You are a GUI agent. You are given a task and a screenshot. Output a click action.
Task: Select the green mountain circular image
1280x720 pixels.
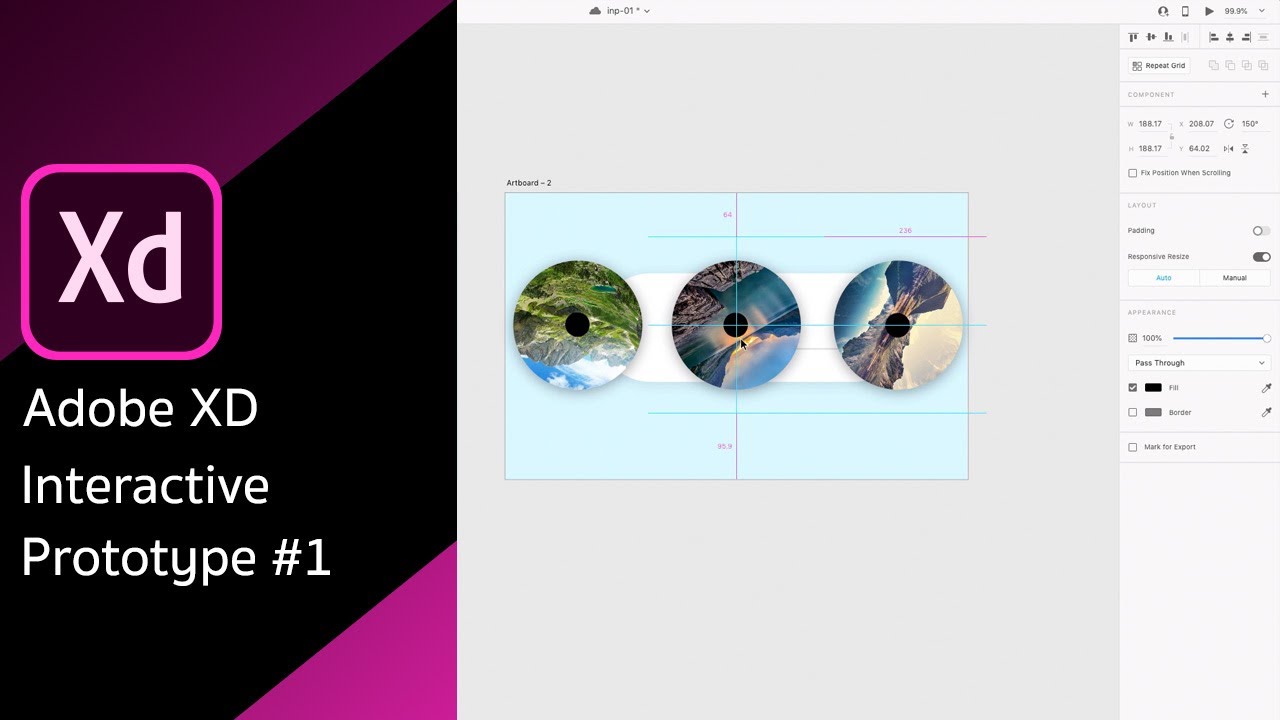tap(577, 325)
